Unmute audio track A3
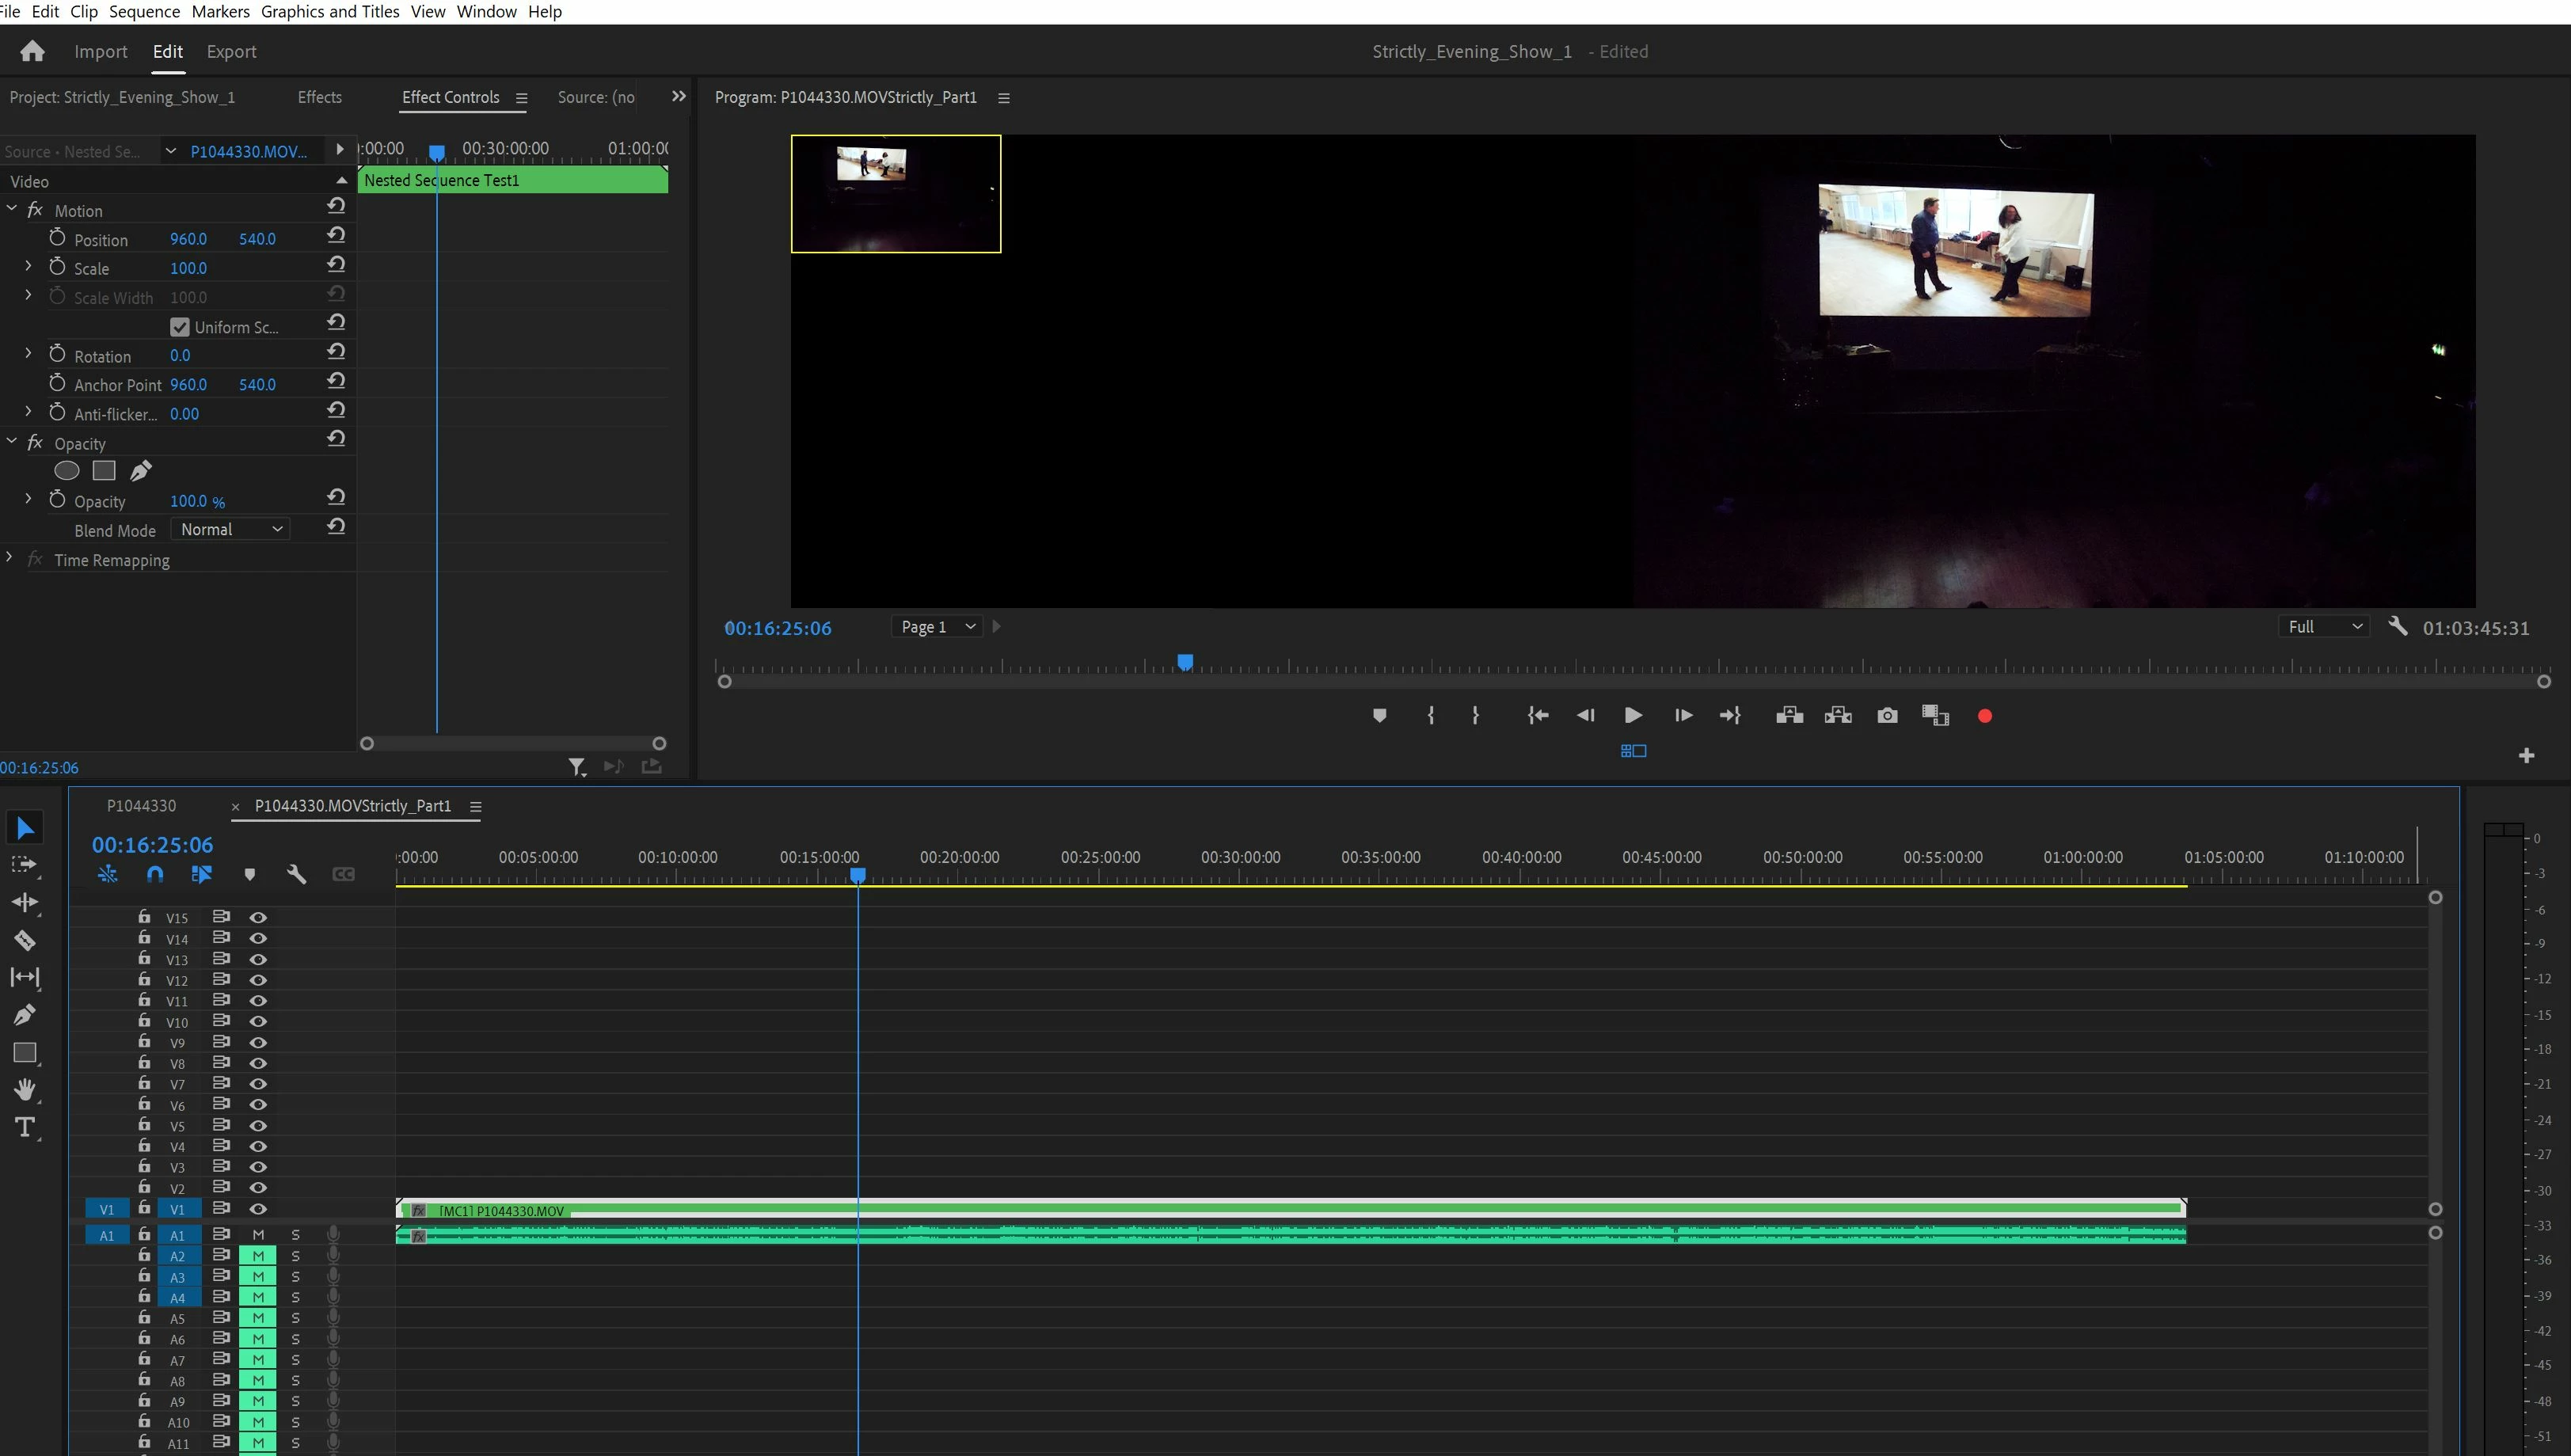 tap(258, 1276)
